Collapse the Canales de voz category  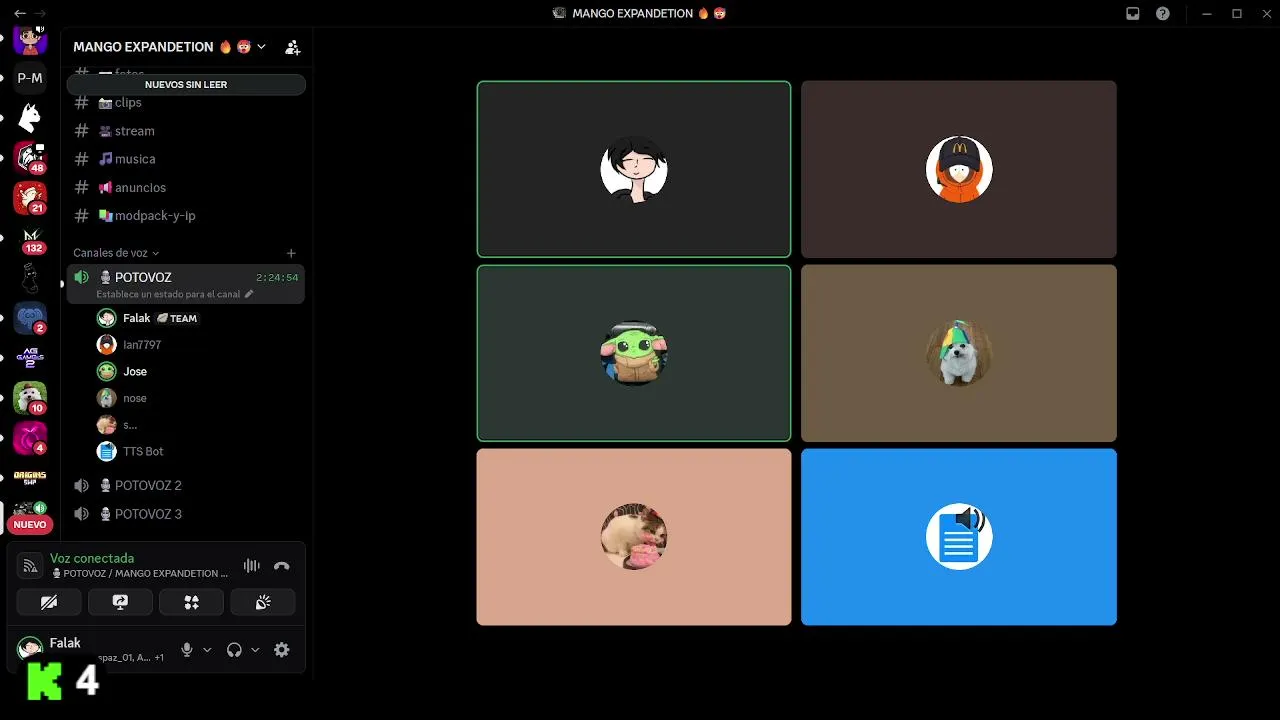(x=116, y=253)
